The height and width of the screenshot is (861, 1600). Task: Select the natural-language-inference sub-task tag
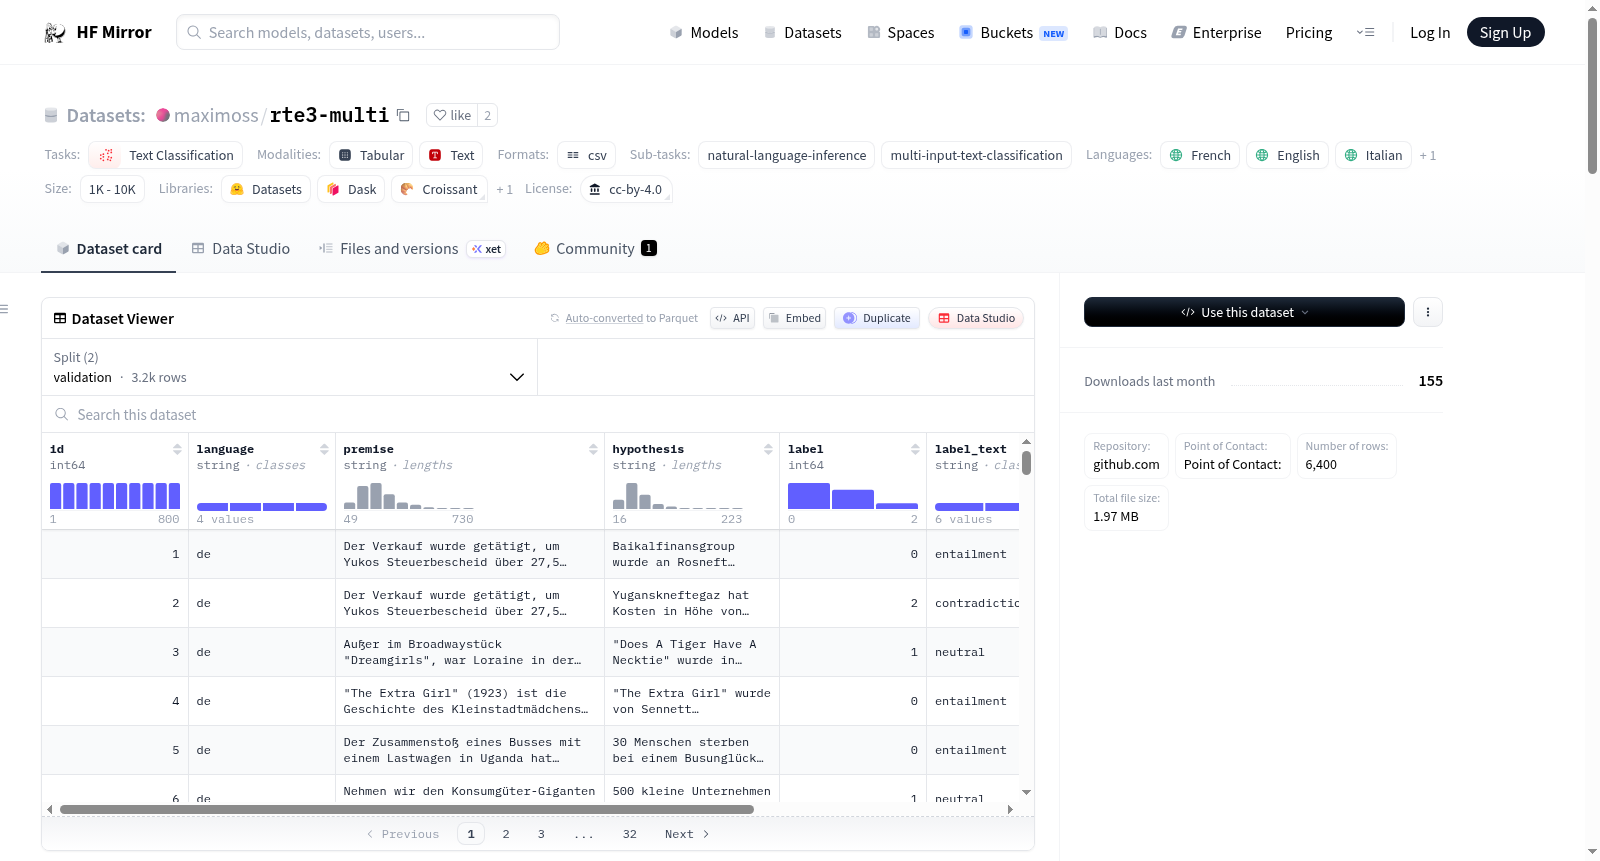pos(786,155)
